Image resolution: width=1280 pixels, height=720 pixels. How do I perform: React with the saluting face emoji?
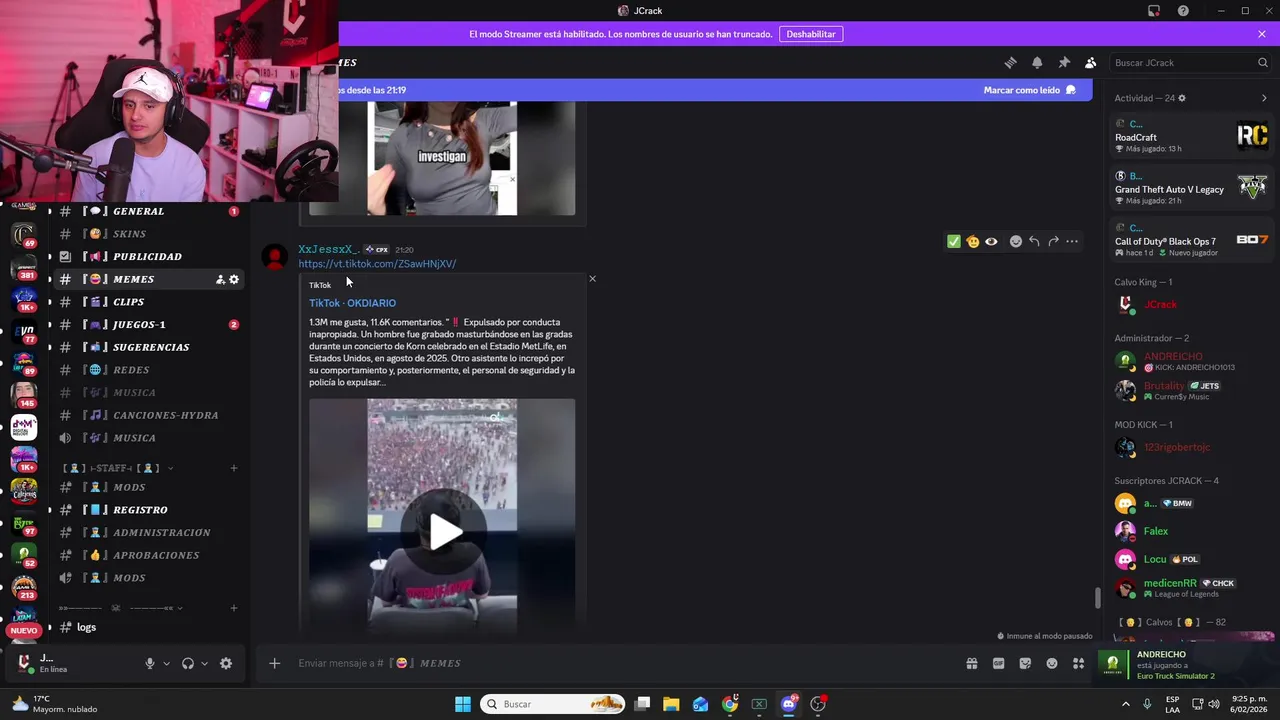click(972, 241)
